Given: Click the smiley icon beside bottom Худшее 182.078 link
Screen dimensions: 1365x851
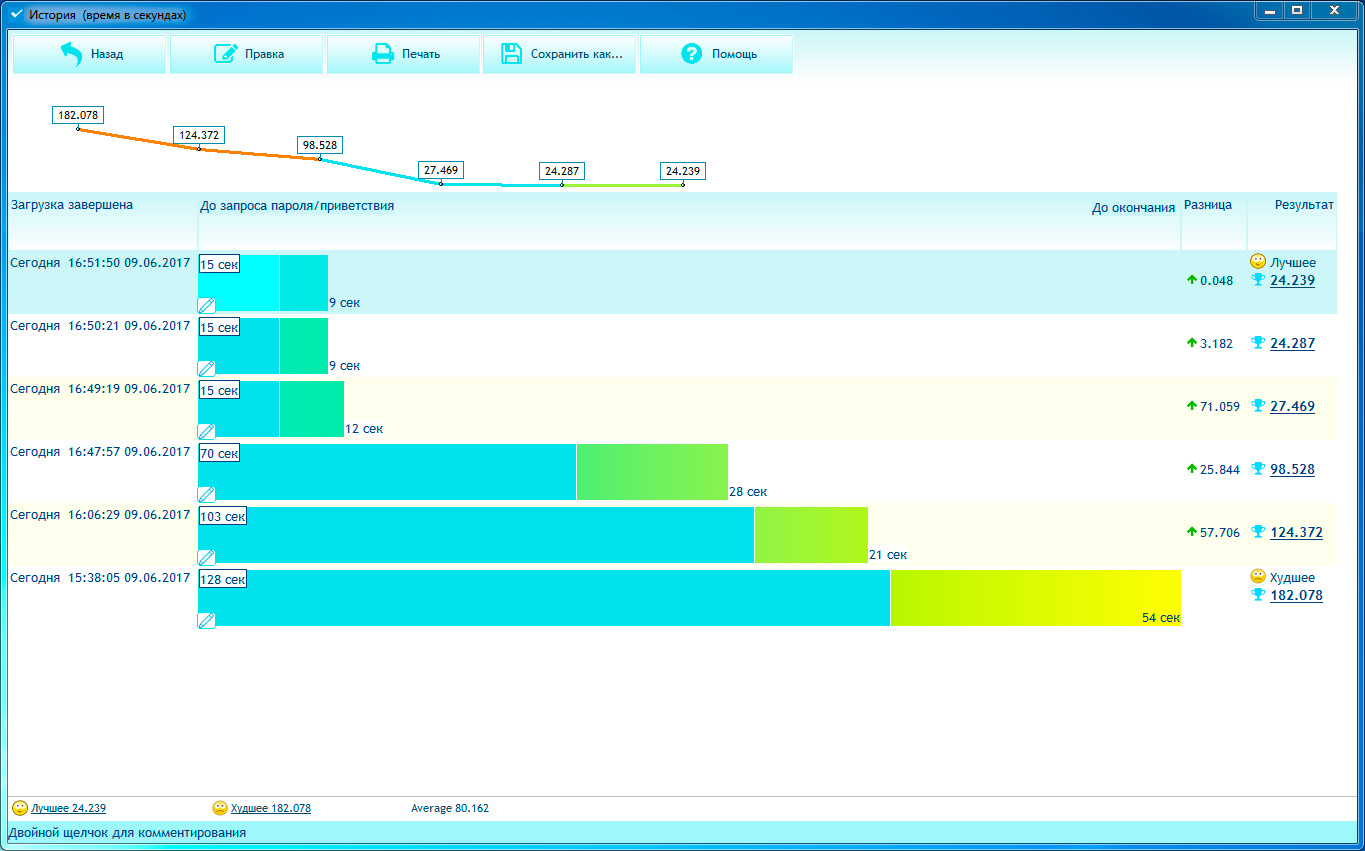Looking at the screenshot, I should tap(220, 808).
